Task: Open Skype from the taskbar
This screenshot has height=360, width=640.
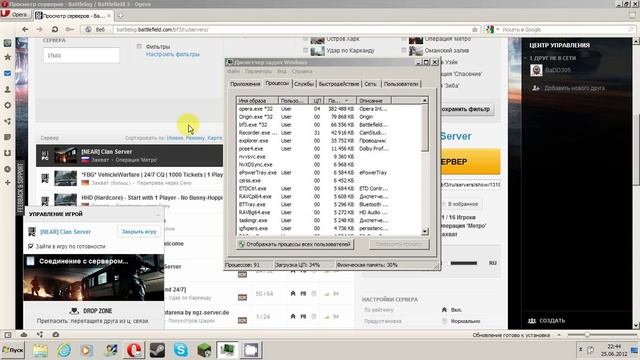Action: [x=180, y=350]
